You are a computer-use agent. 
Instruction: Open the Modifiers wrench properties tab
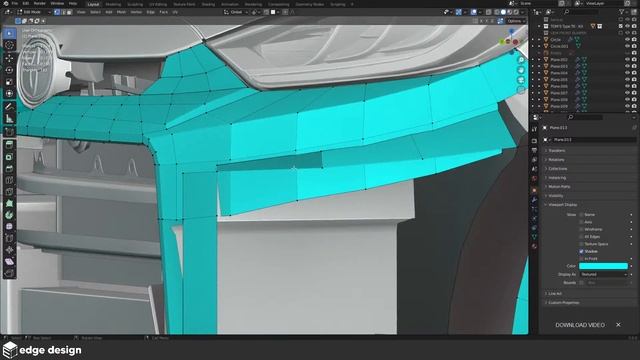(x=534, y=200)
